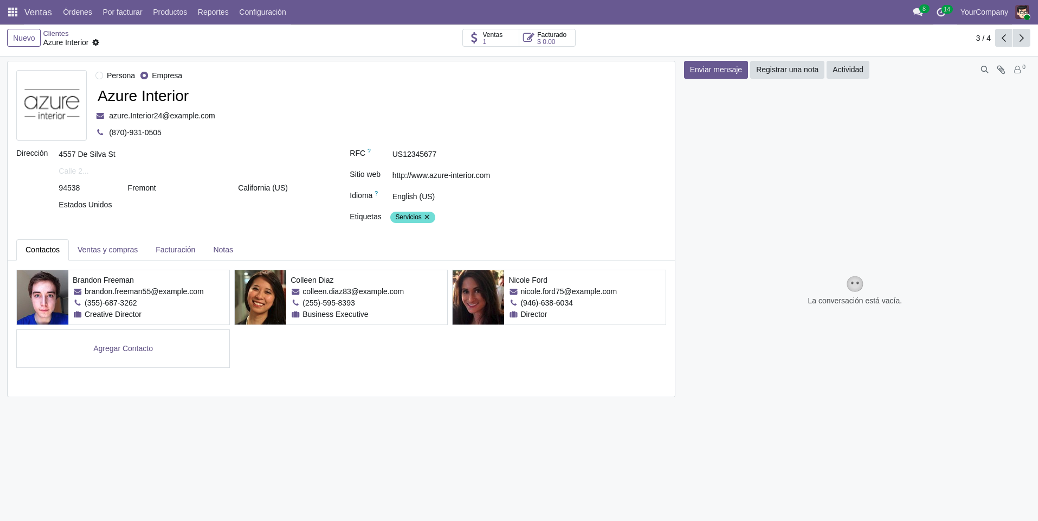Click the Actividad button
Viewport: 1038px width, 521px height.
point(847,70)
